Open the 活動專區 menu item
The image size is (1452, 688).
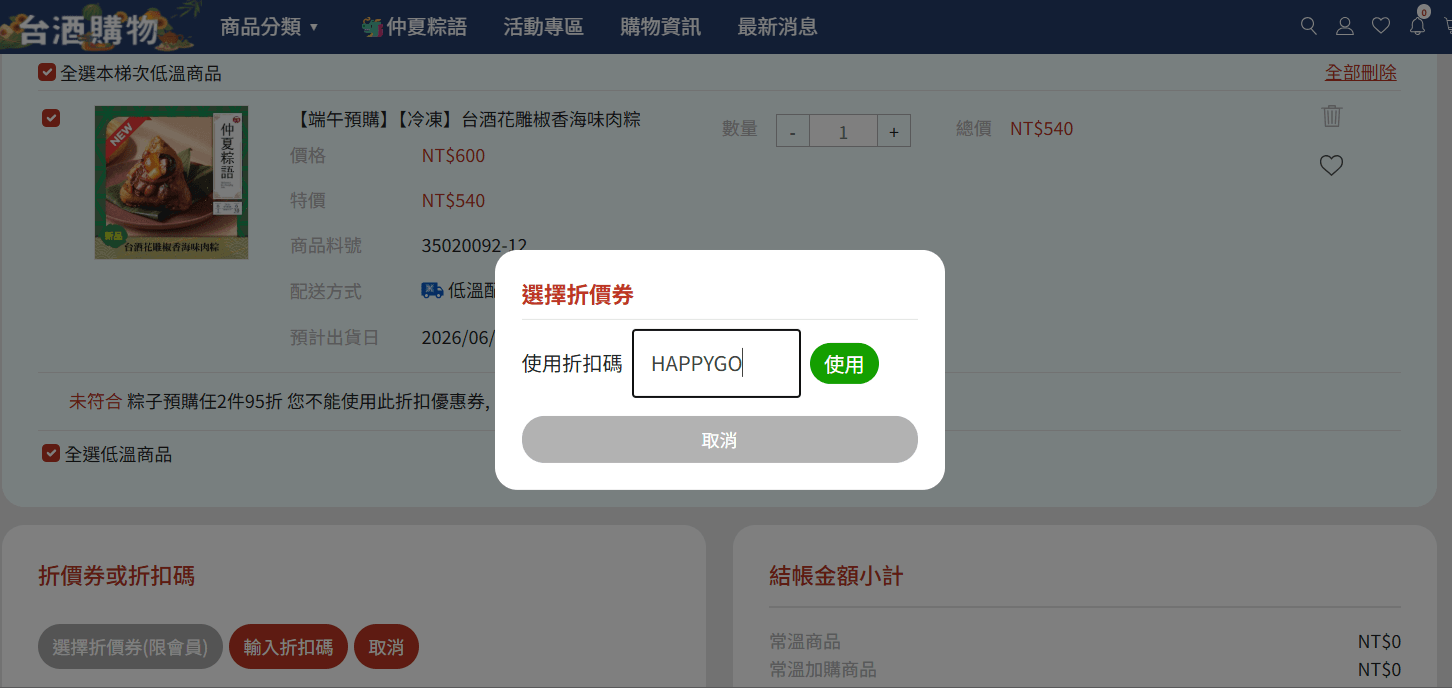tap(543, 27)
